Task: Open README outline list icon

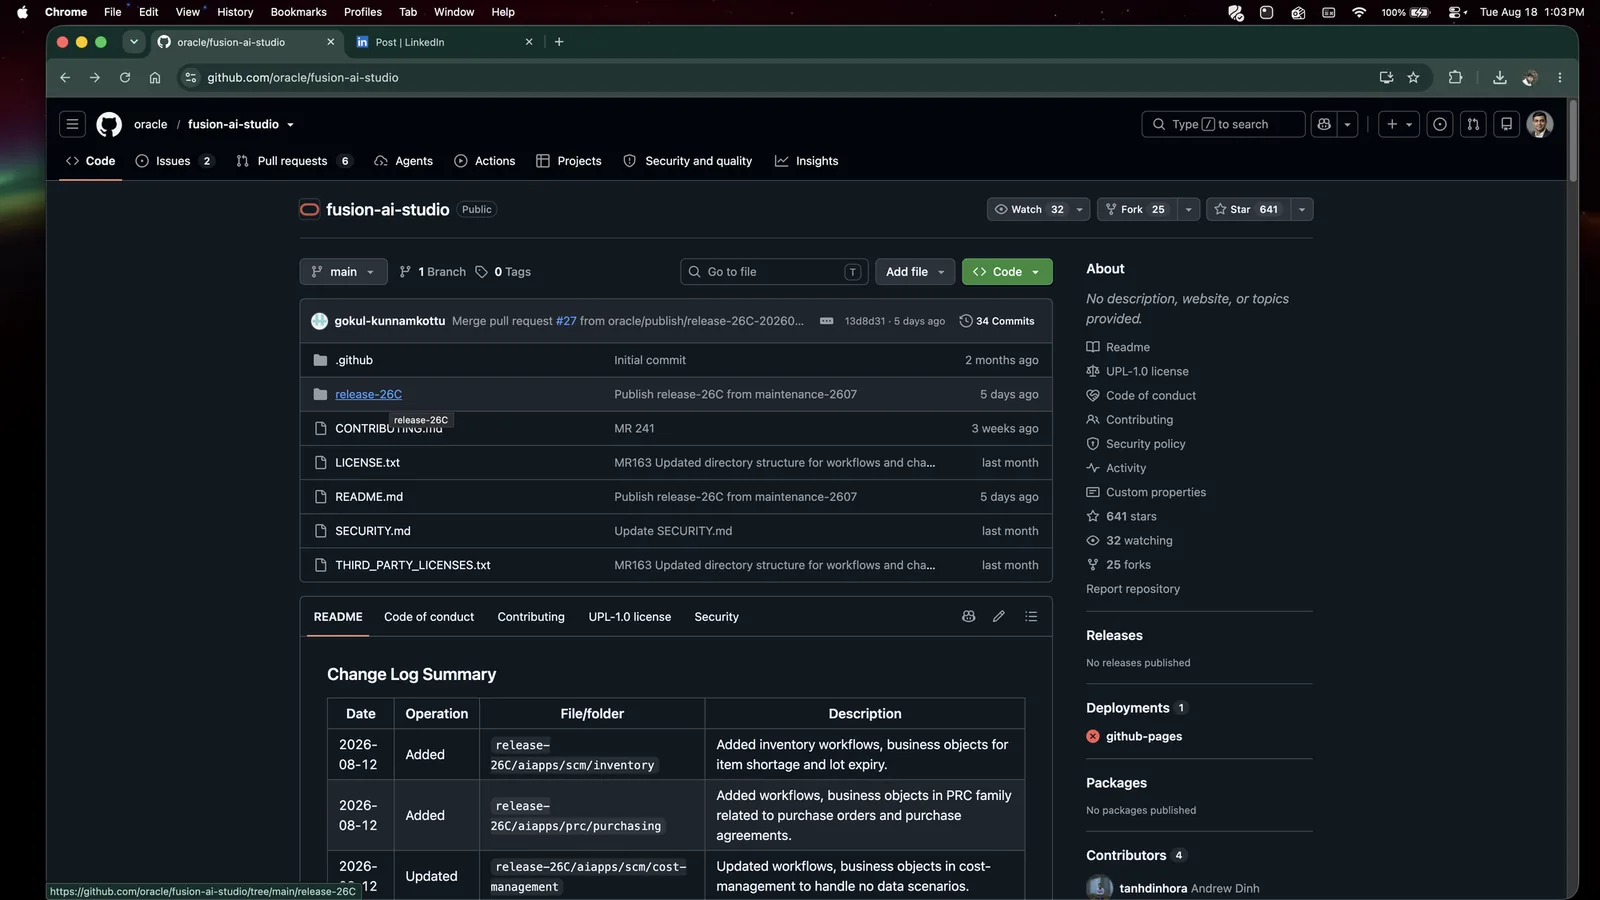Action: point(1031,617)
